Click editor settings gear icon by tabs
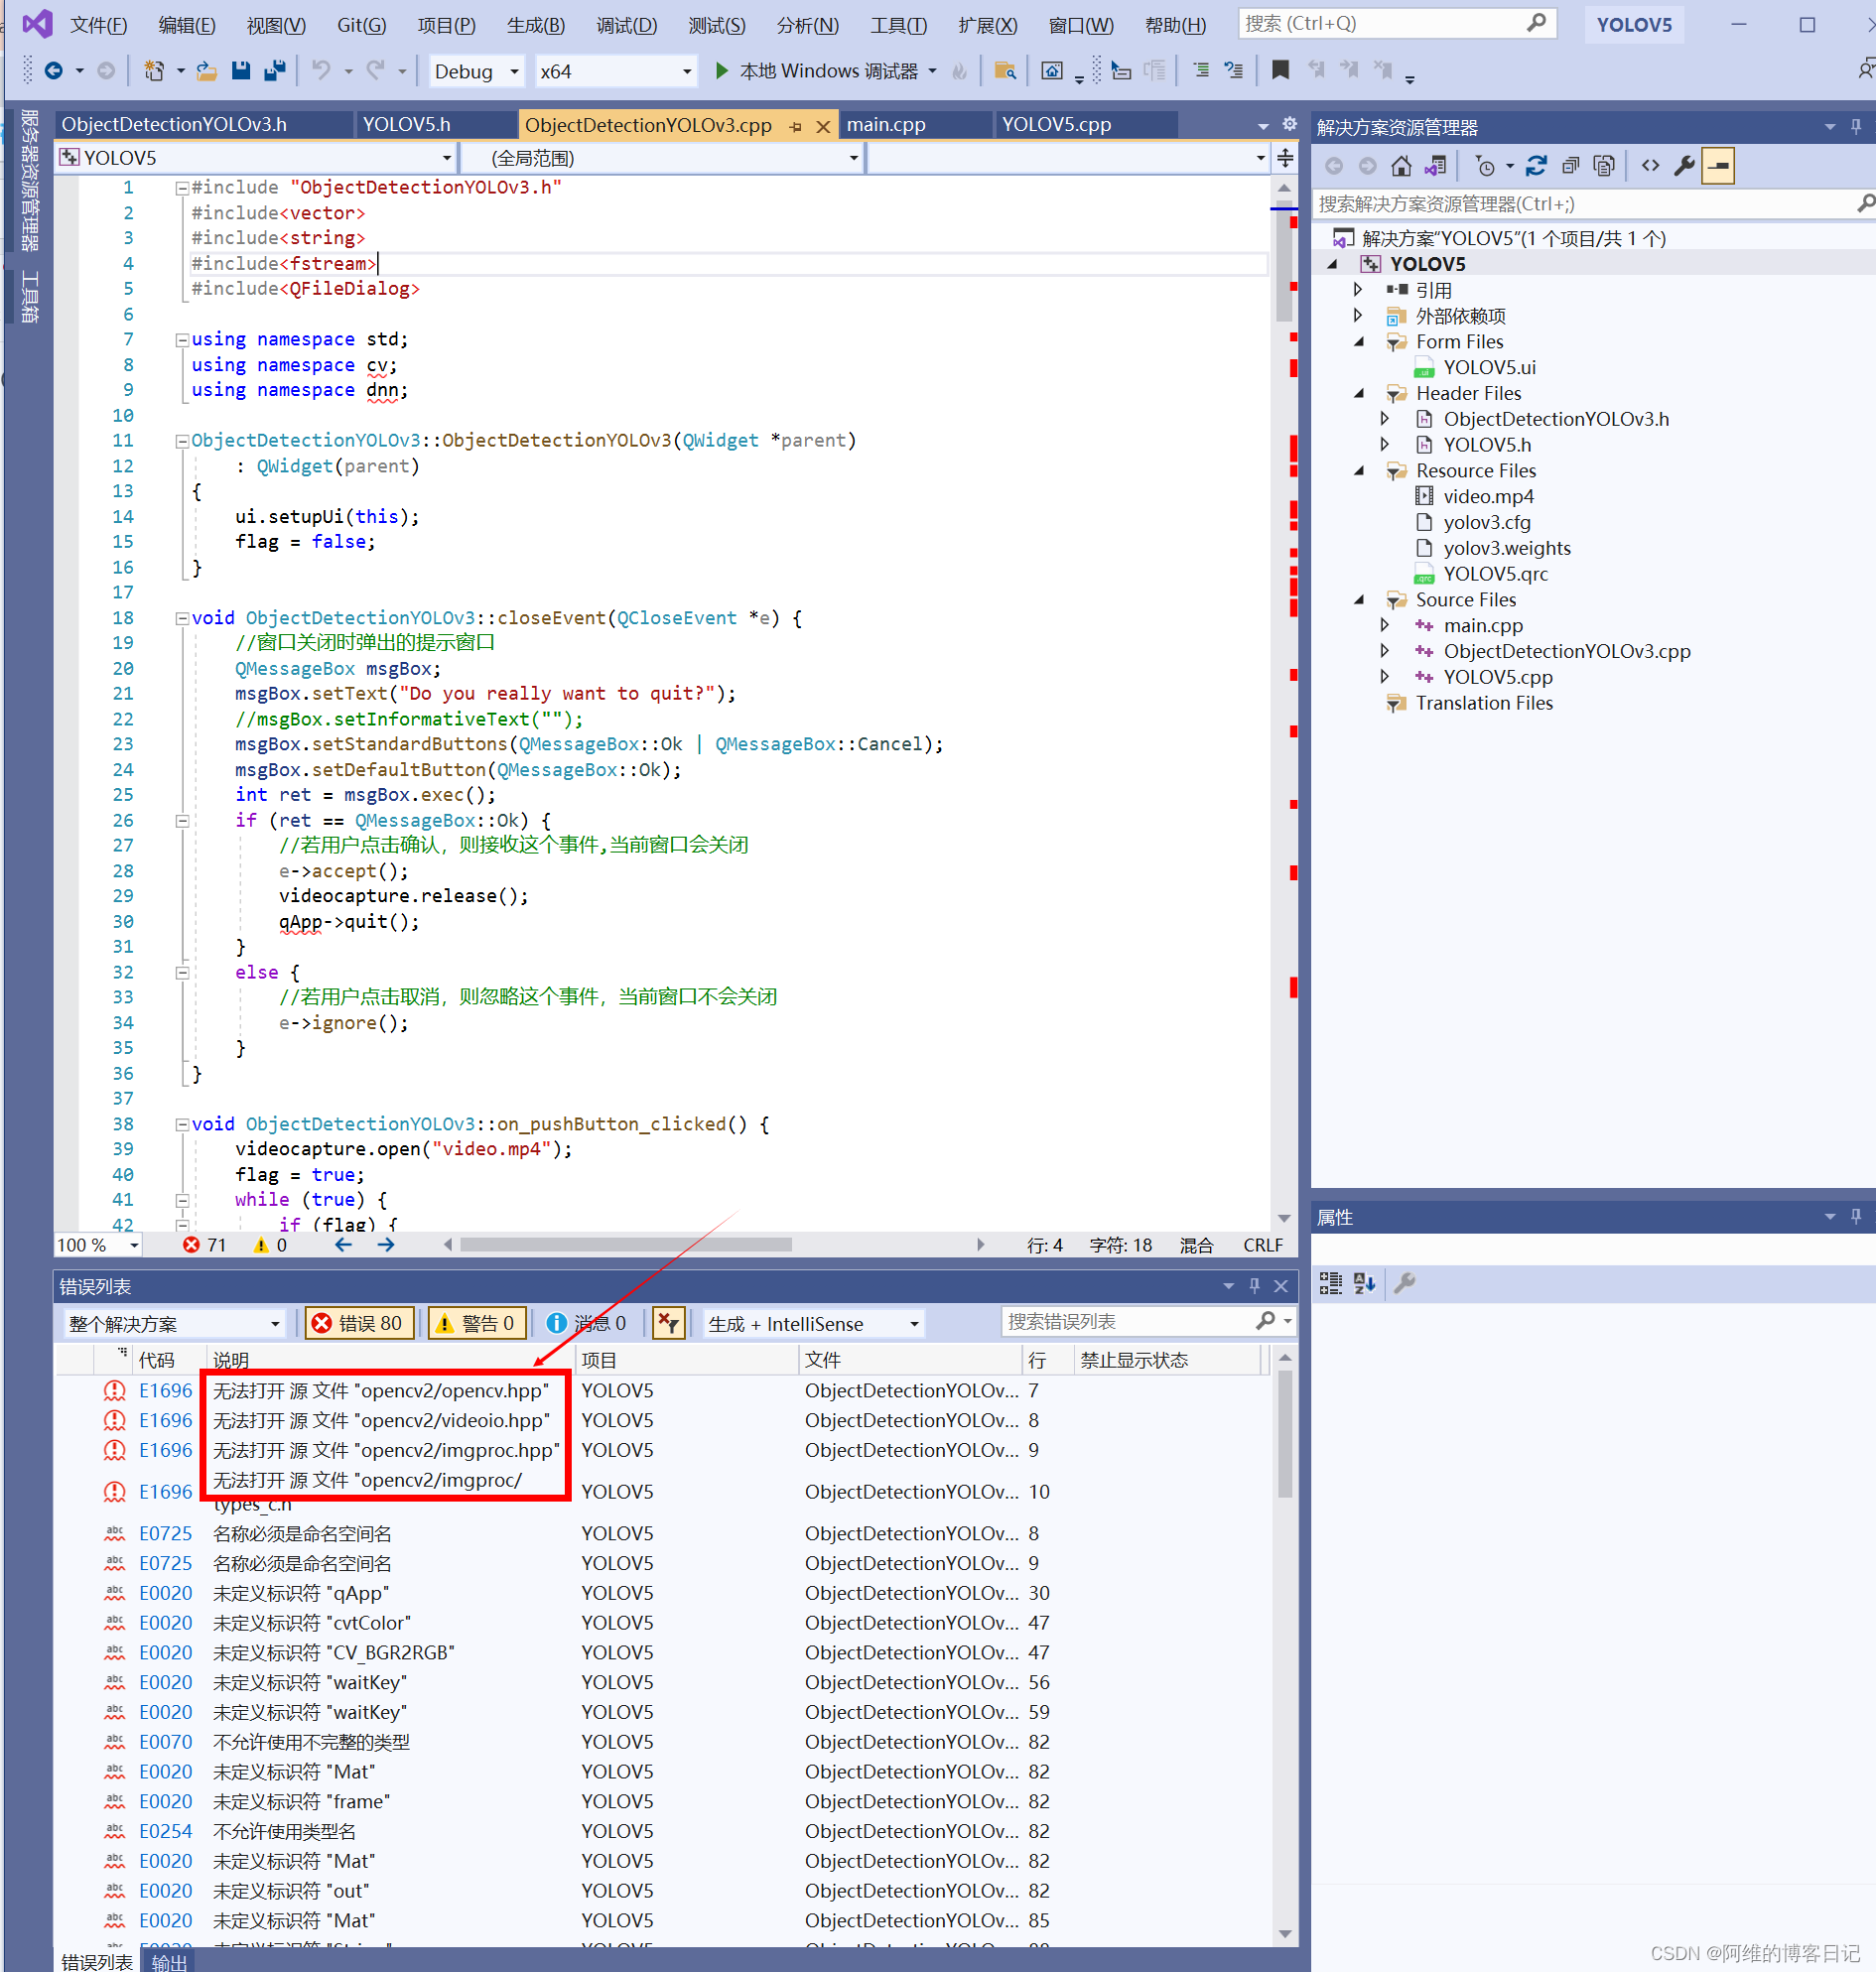Screen dimensions: 1876x1972 (x=1289, y=124)
